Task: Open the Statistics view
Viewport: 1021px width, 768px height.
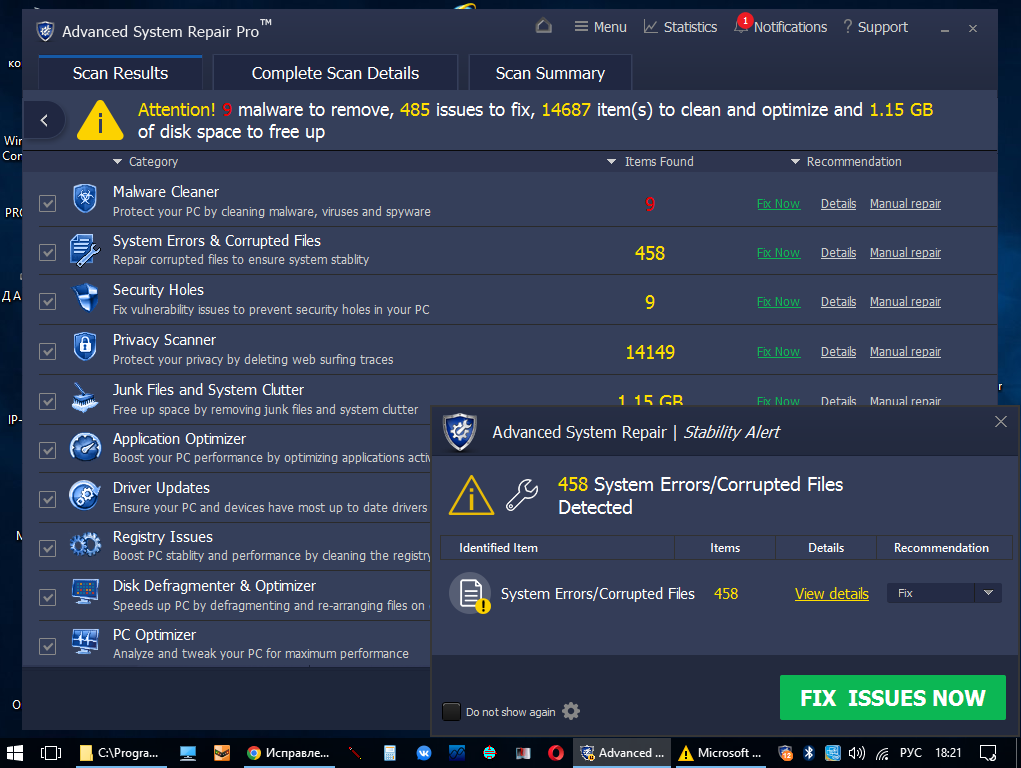Action: click(x=680, y=27)
